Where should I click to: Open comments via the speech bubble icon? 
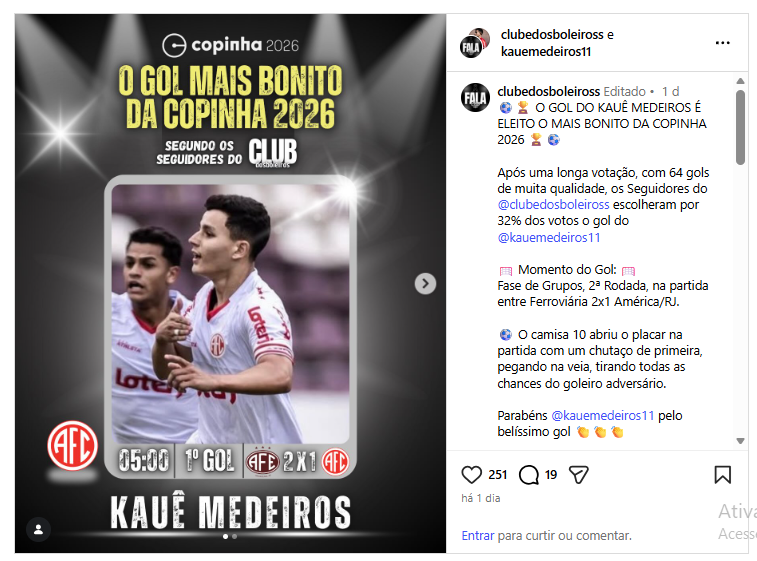pyautogui.click(x=529, y=475)
